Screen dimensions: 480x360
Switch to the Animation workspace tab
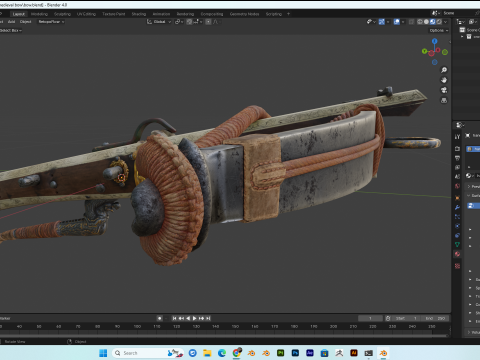pyautogui.click(x=161, y=14)
